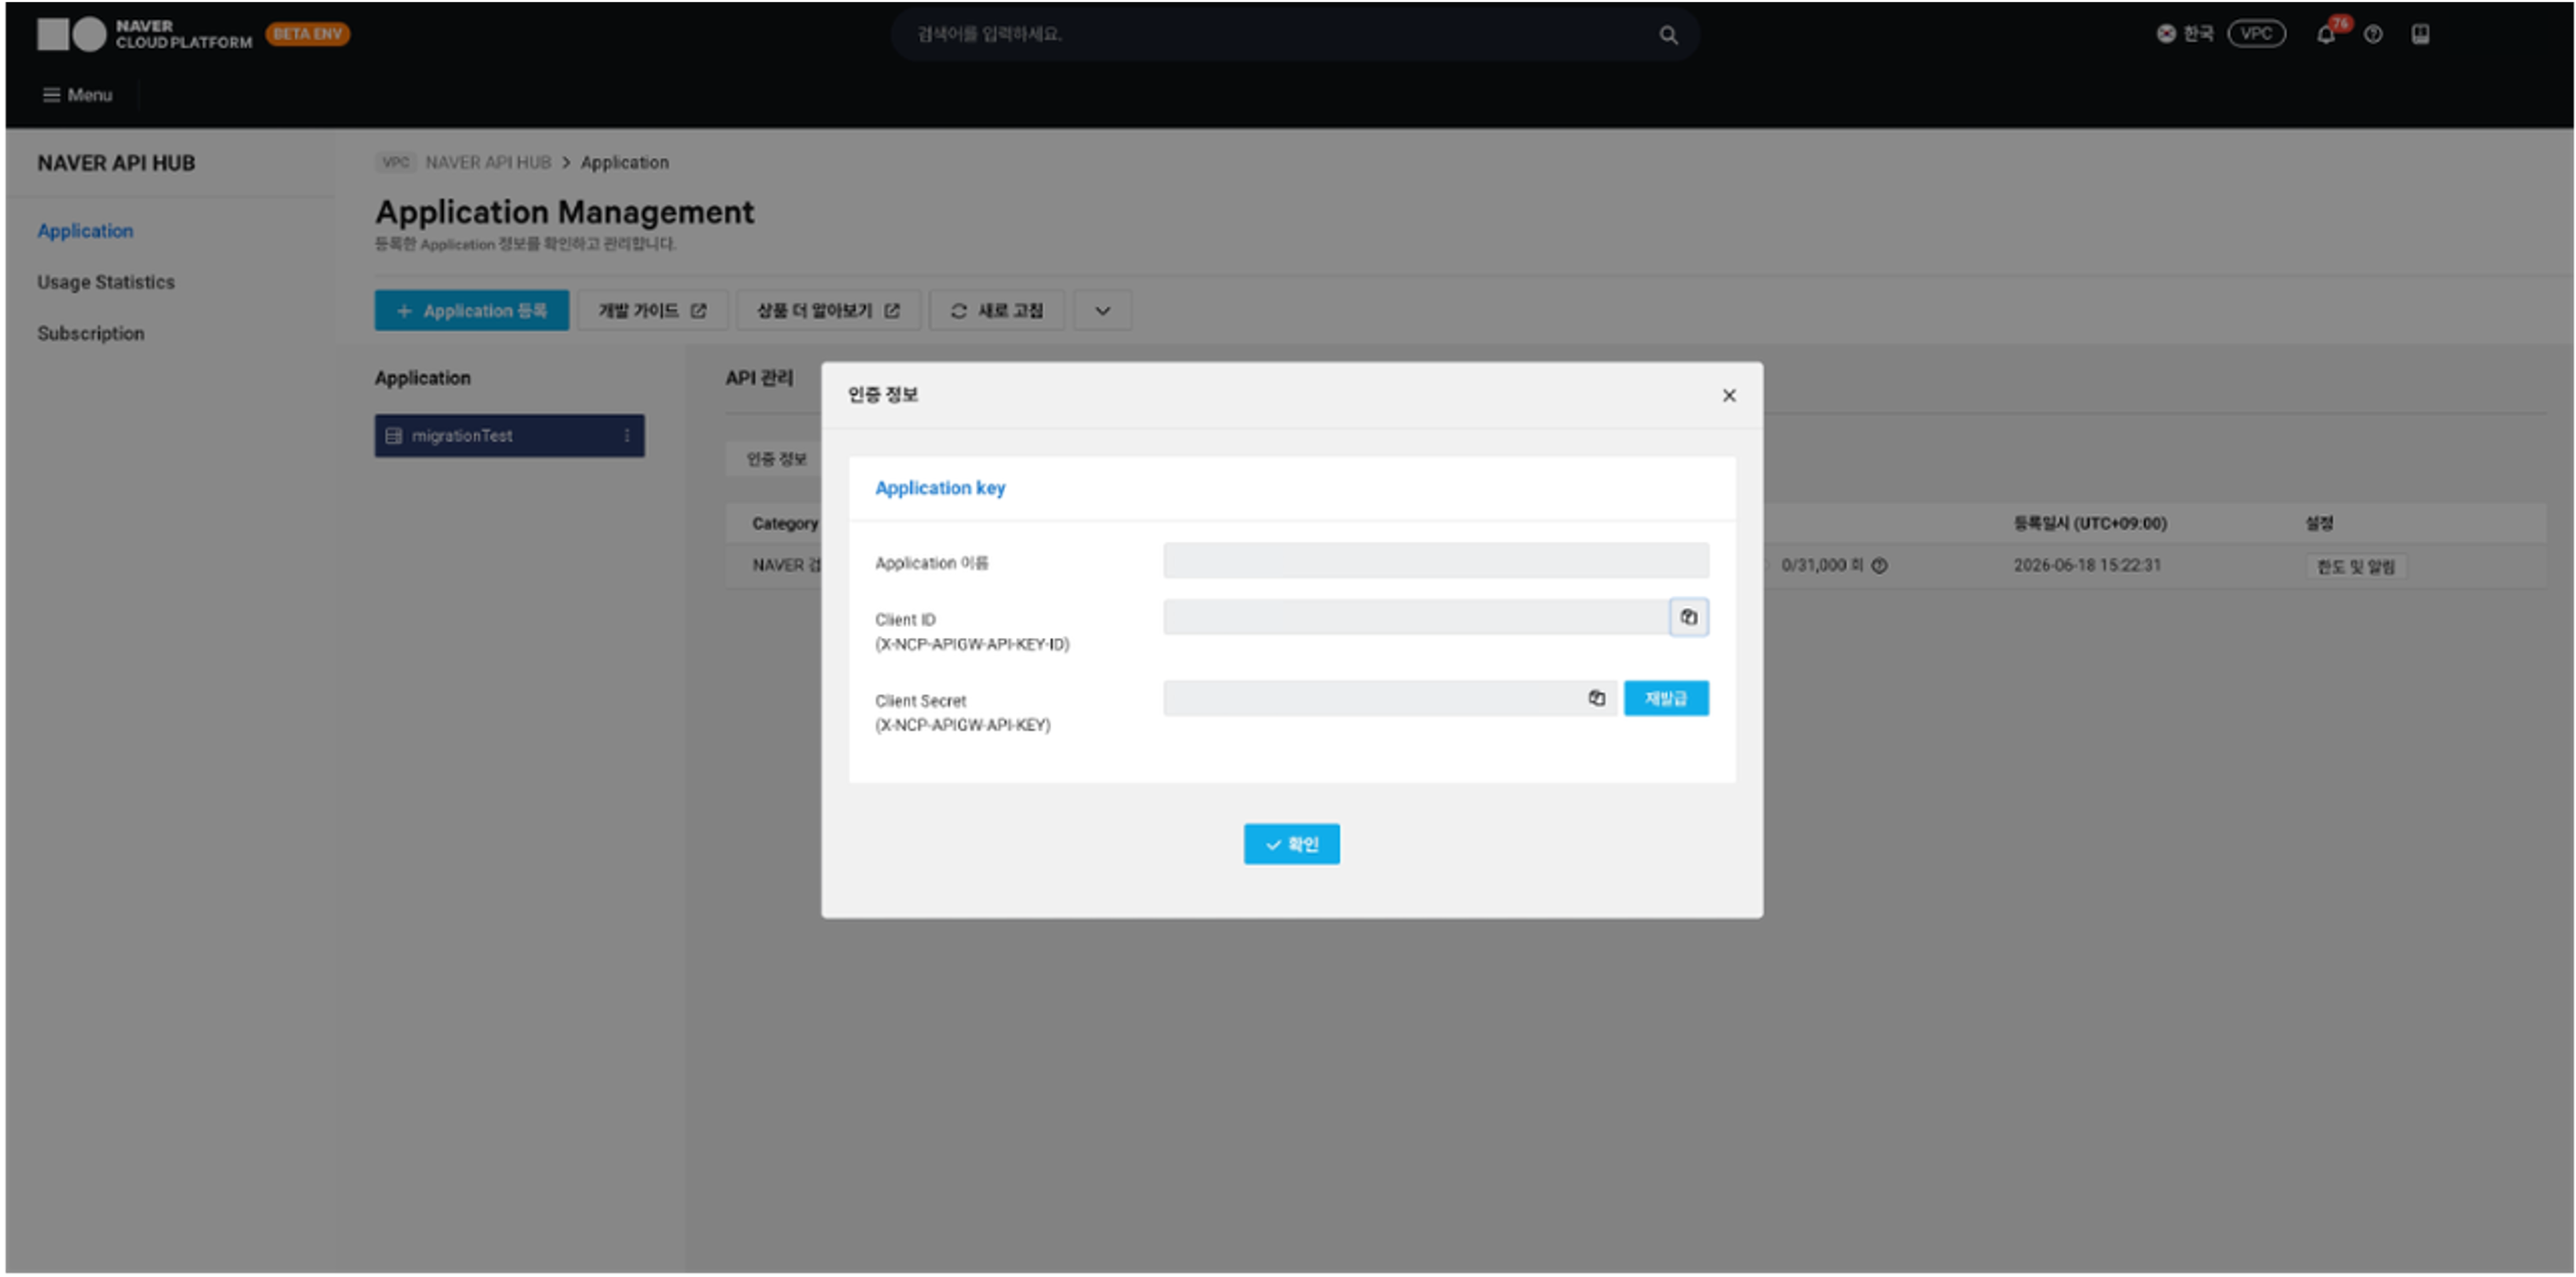Open 상품 더 알아보기 link
2576x1277 pixels.
[828, 311]
